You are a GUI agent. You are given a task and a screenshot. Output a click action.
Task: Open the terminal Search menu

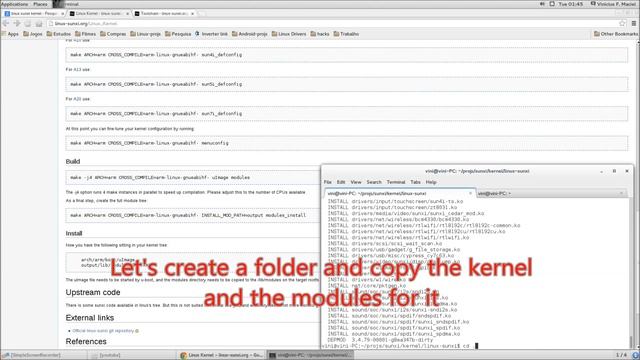pyautogui.click(x=374, y=182)
